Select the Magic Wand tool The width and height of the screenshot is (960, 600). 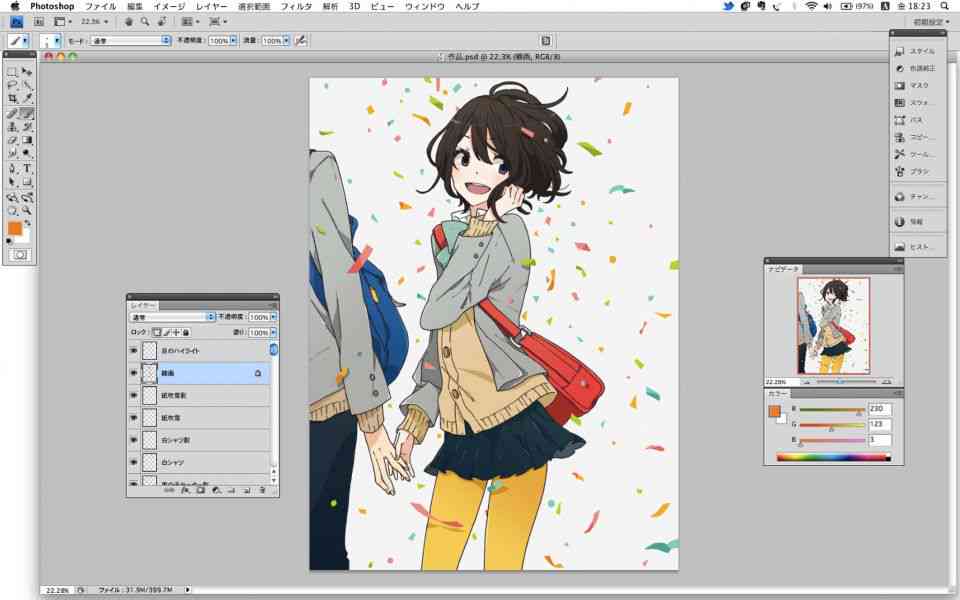pyautogui.click(x=27, y=85)
